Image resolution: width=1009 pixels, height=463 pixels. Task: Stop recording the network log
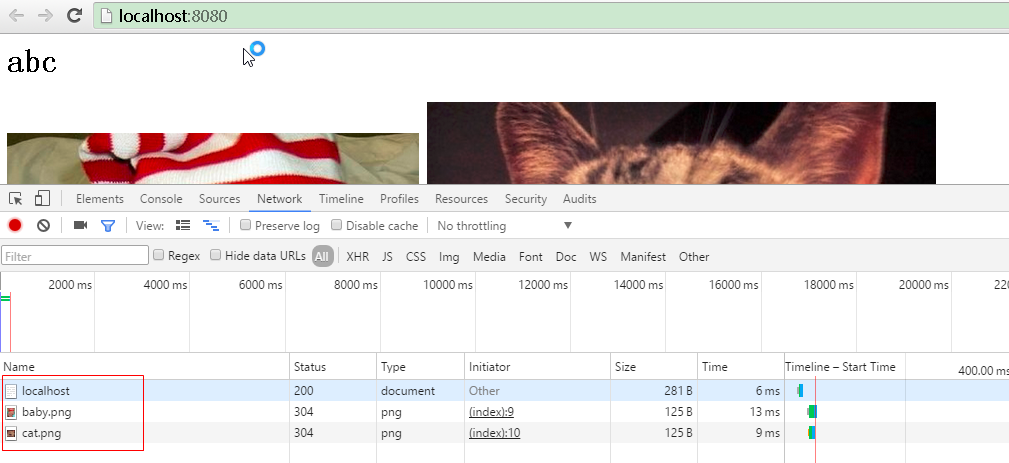coord(15,226)
